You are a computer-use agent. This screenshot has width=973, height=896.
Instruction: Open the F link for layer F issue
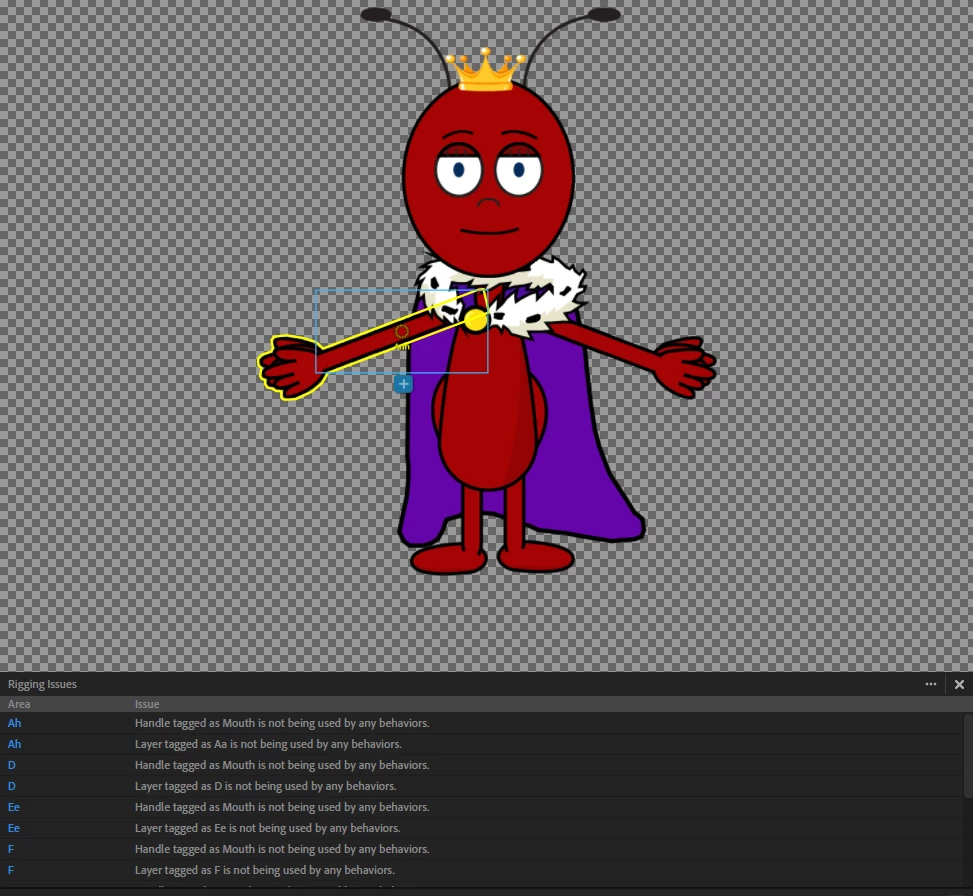click(11, 870)
